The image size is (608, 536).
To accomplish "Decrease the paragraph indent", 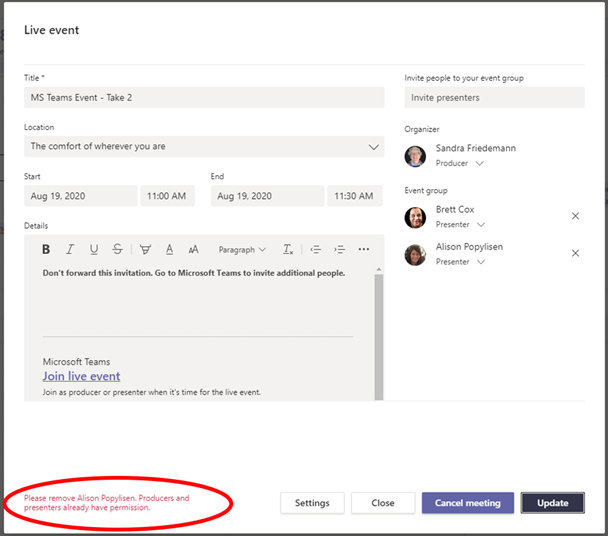I will click(316, 249).
